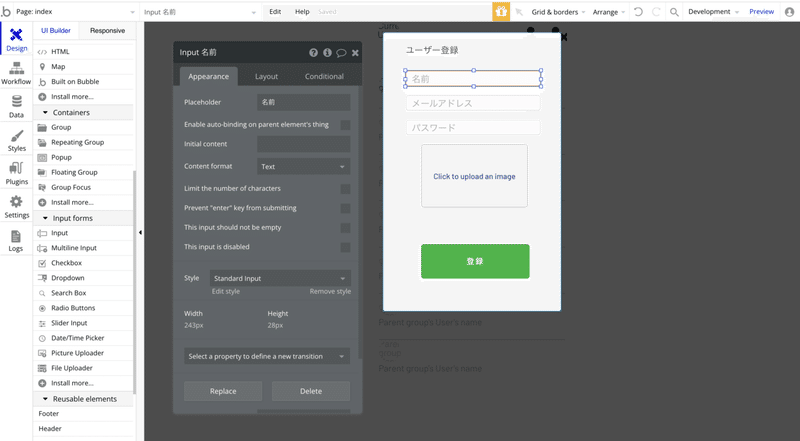Viewport: 800px width, 441px height.
Task: Open the new transition property dropdown
Action: click(x=267, y=356)
